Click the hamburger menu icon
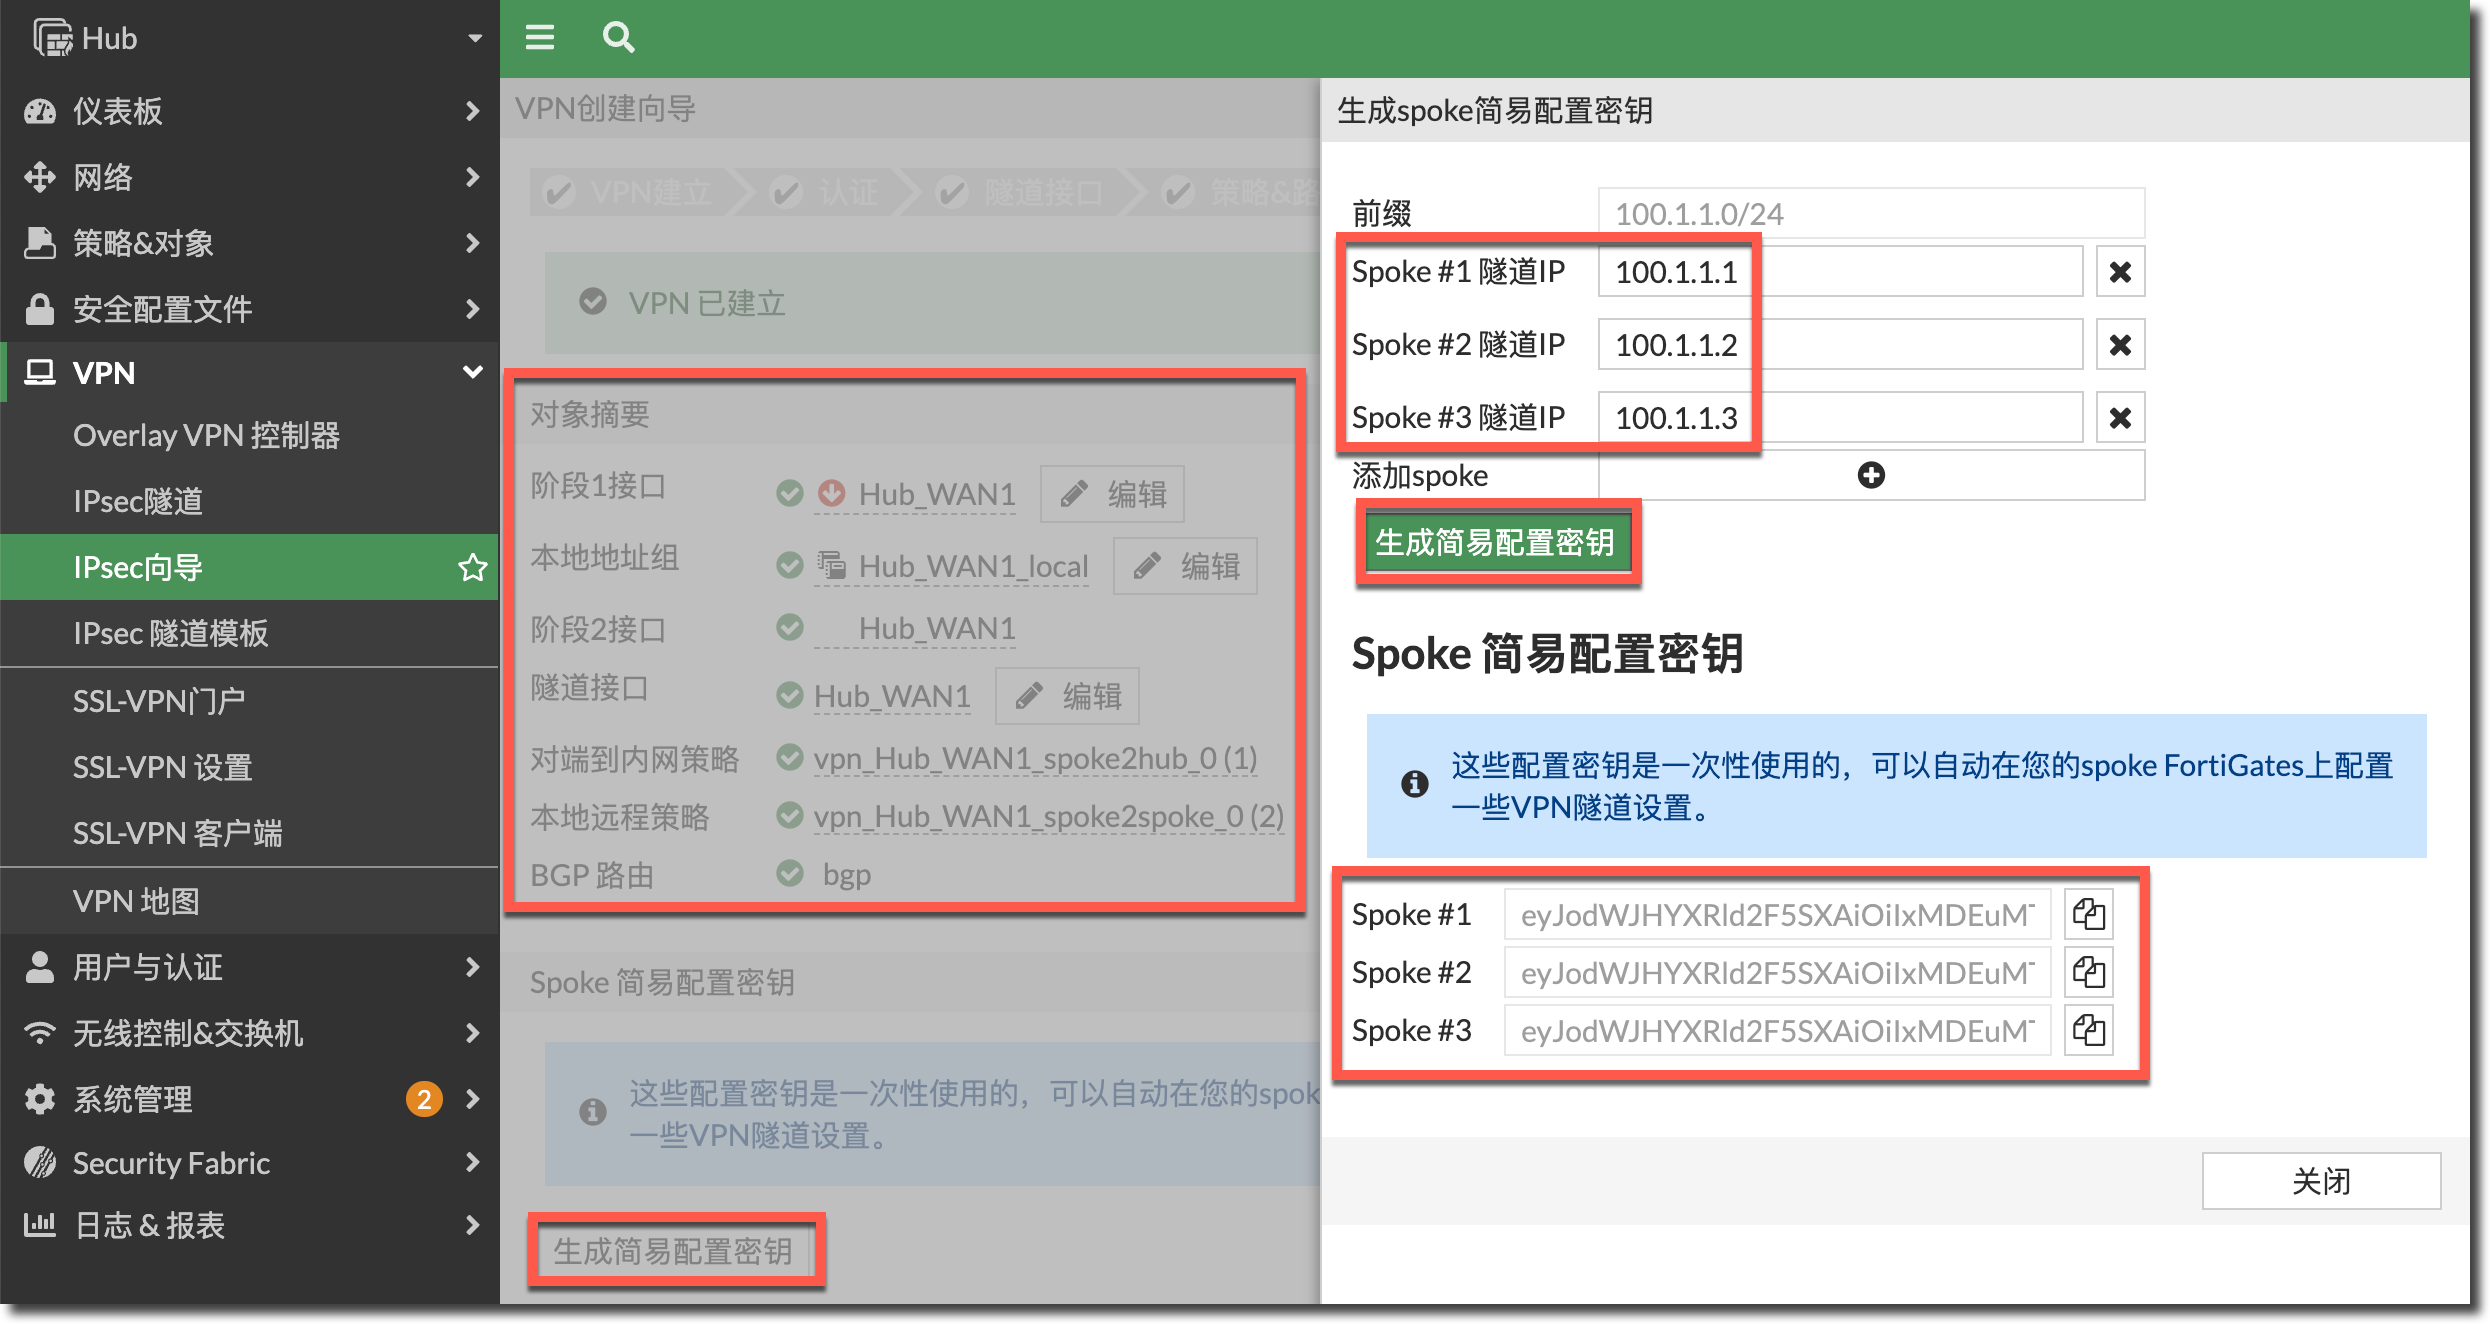 (540, 38)
